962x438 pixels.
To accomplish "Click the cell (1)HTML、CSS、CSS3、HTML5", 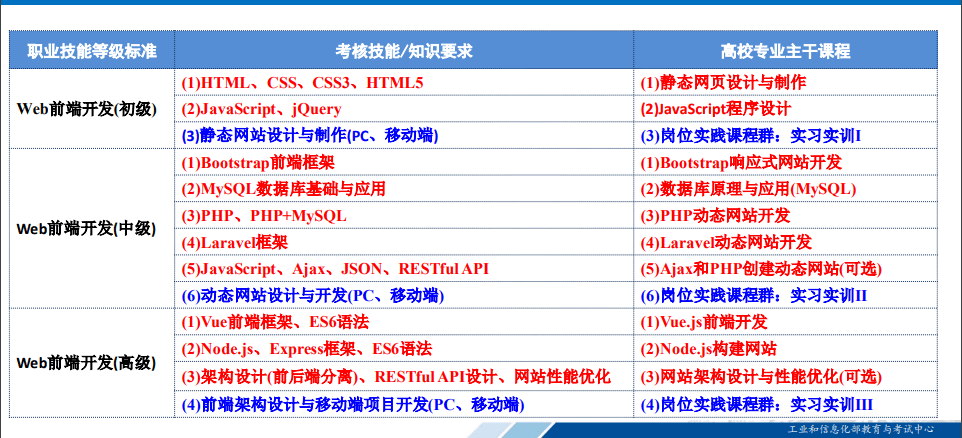I will (404, 82).
